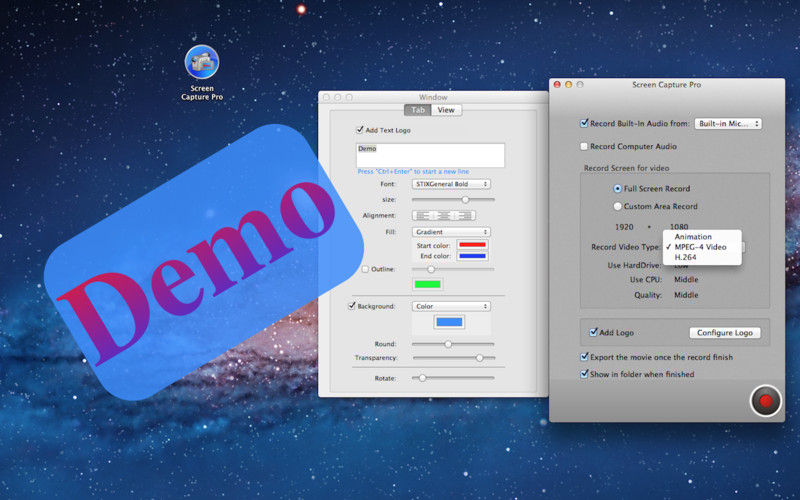Enable Record Computer Audio
This screenshot has height=500, width=800.
[584, 146]
